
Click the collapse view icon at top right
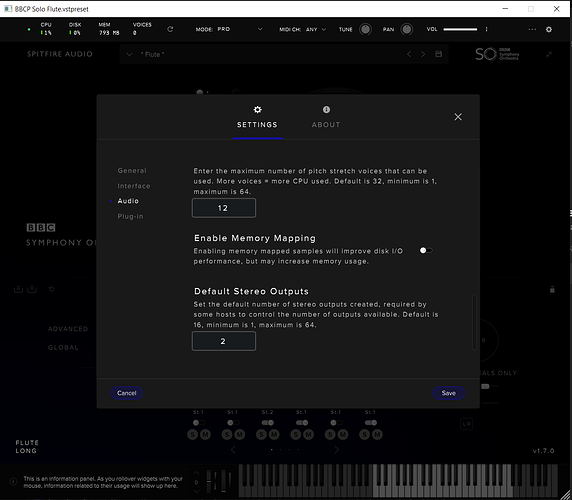549,54
